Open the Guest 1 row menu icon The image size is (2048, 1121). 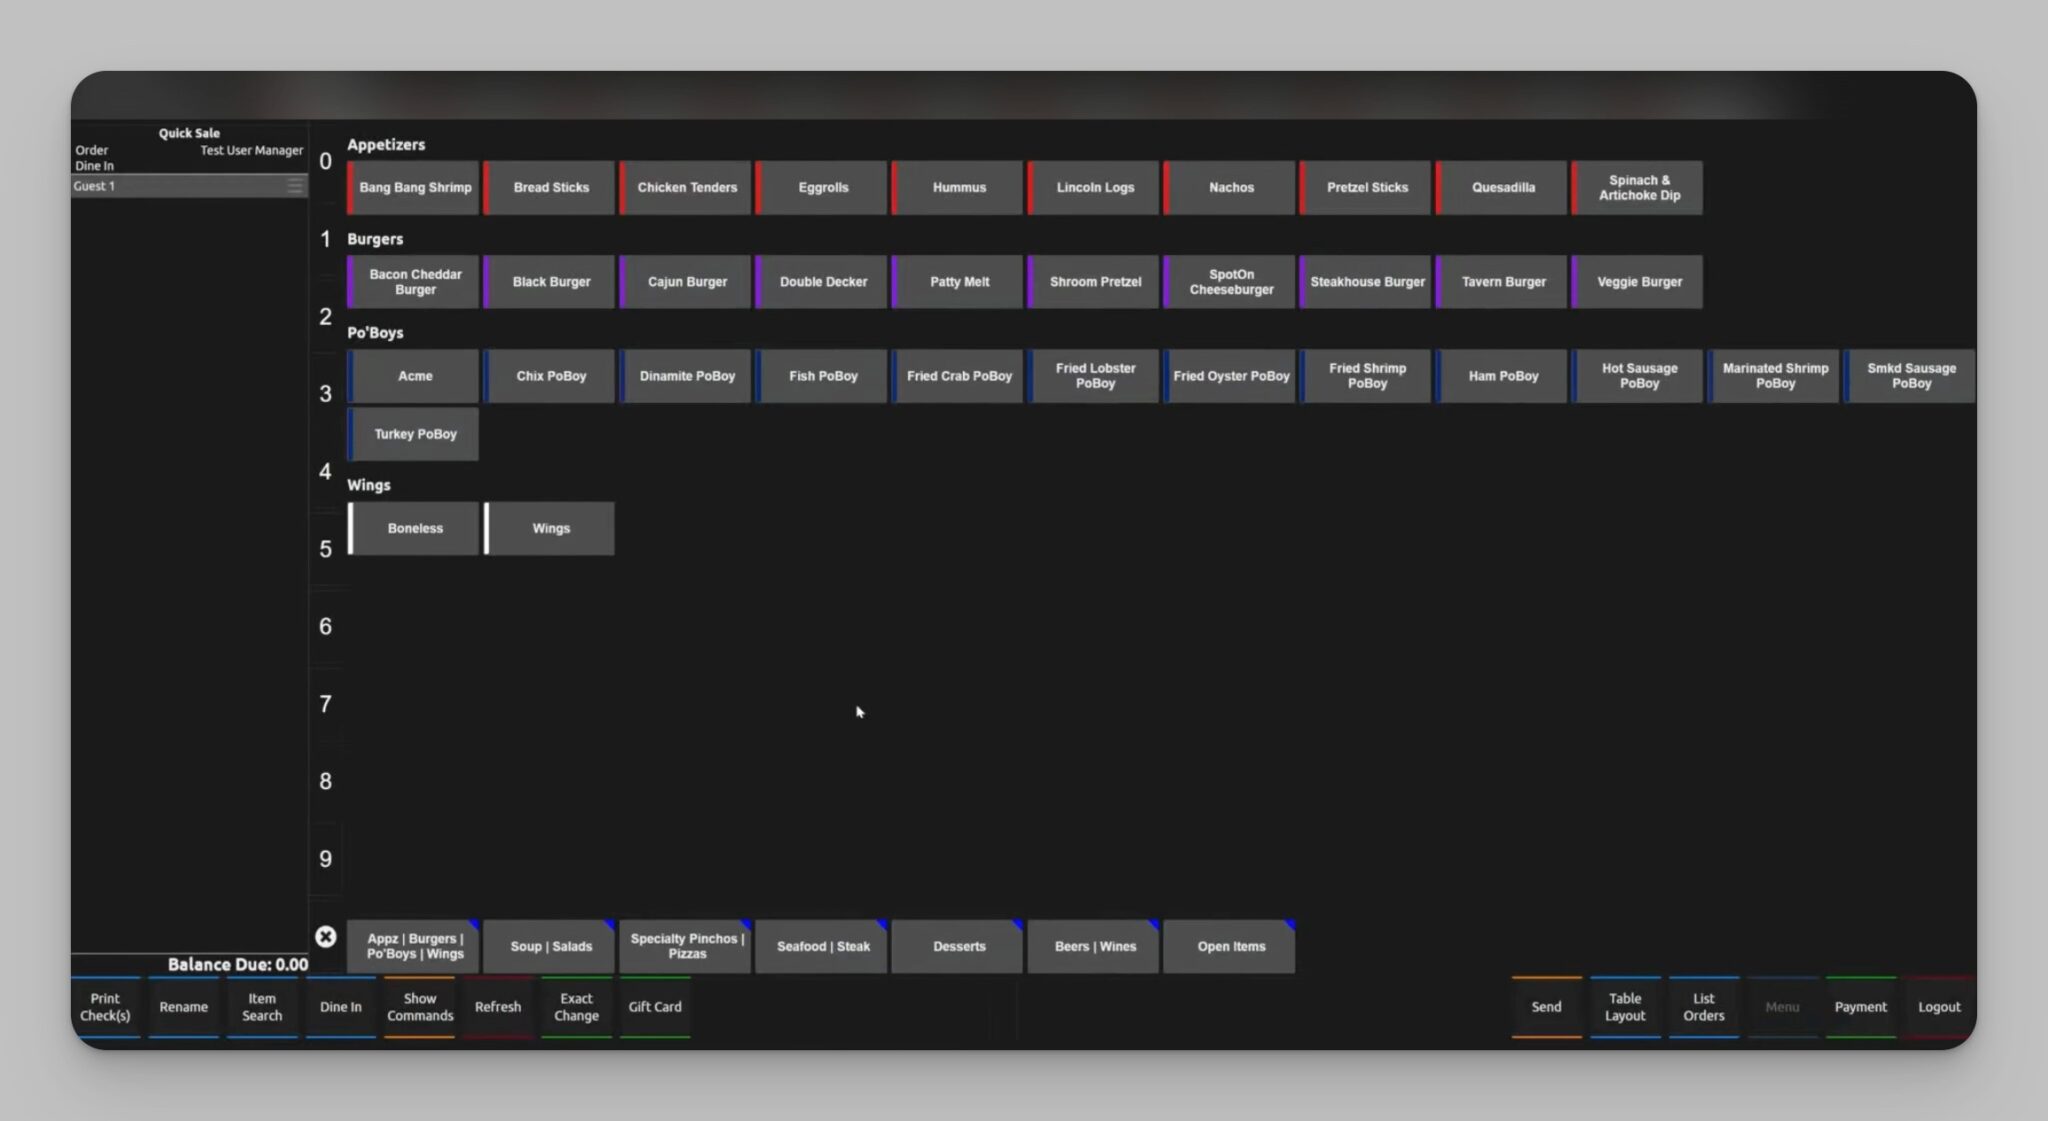pyautogui.click(x=295, y=186)
